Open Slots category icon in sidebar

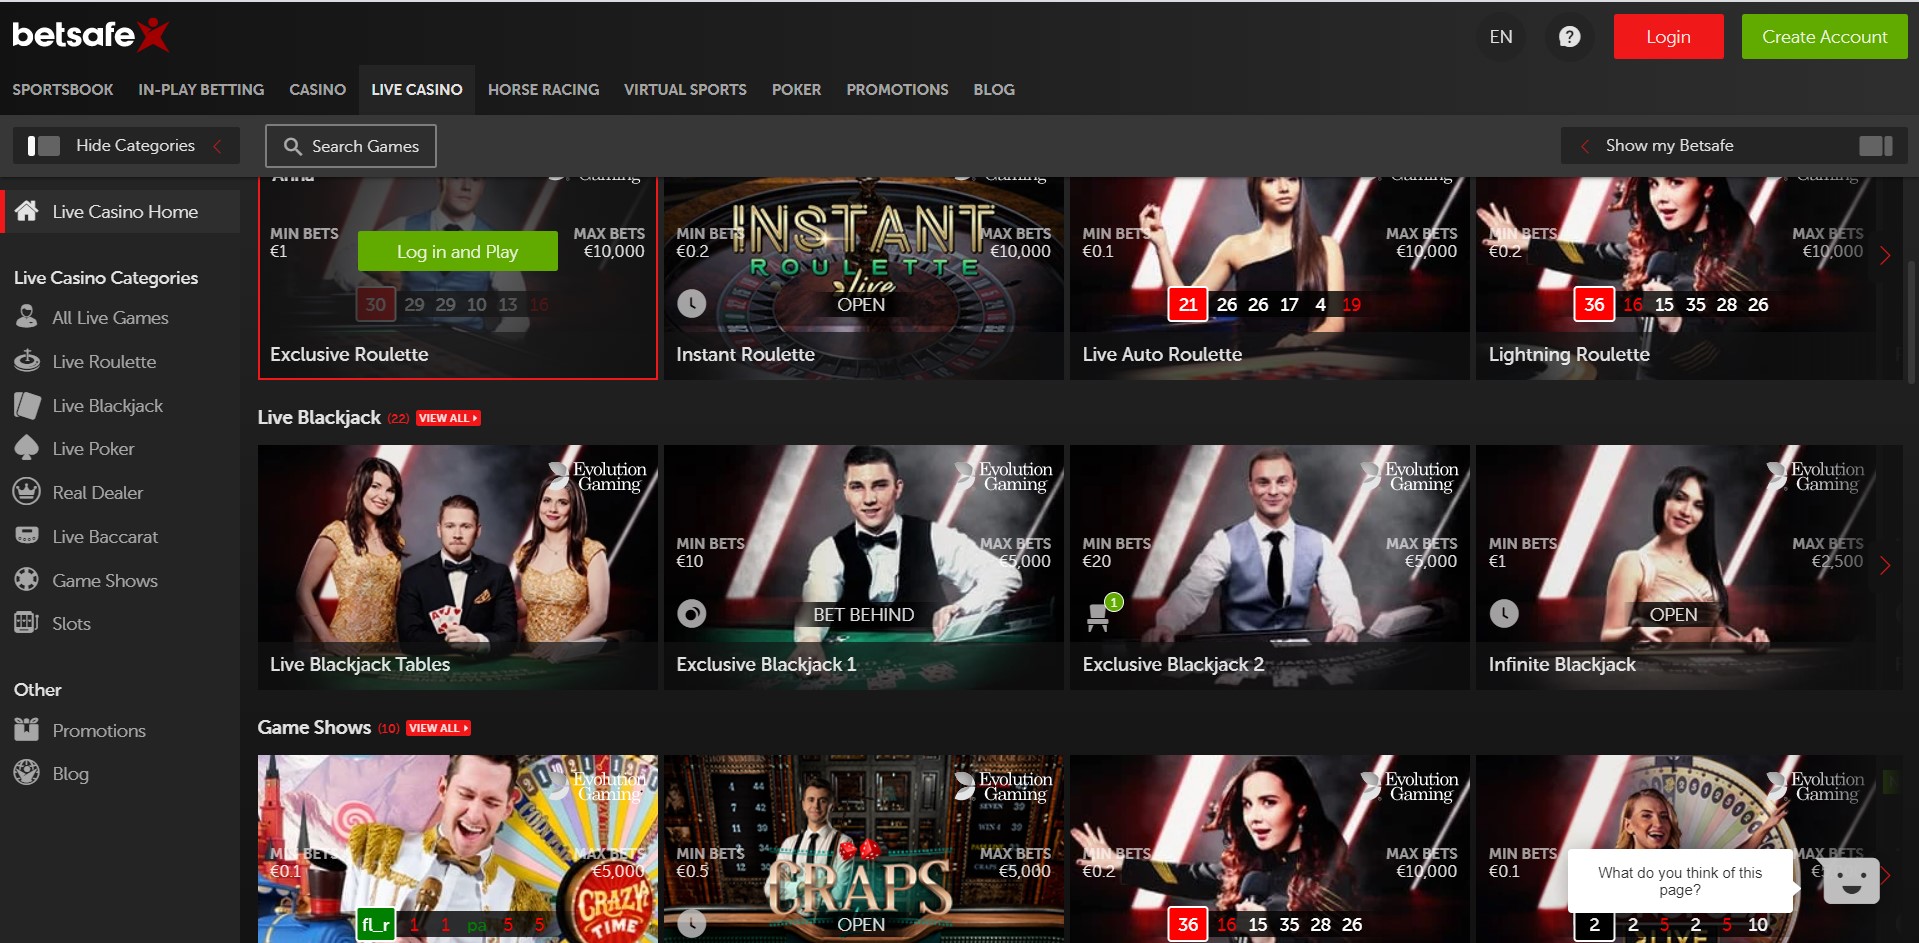(x=27, y=623)
